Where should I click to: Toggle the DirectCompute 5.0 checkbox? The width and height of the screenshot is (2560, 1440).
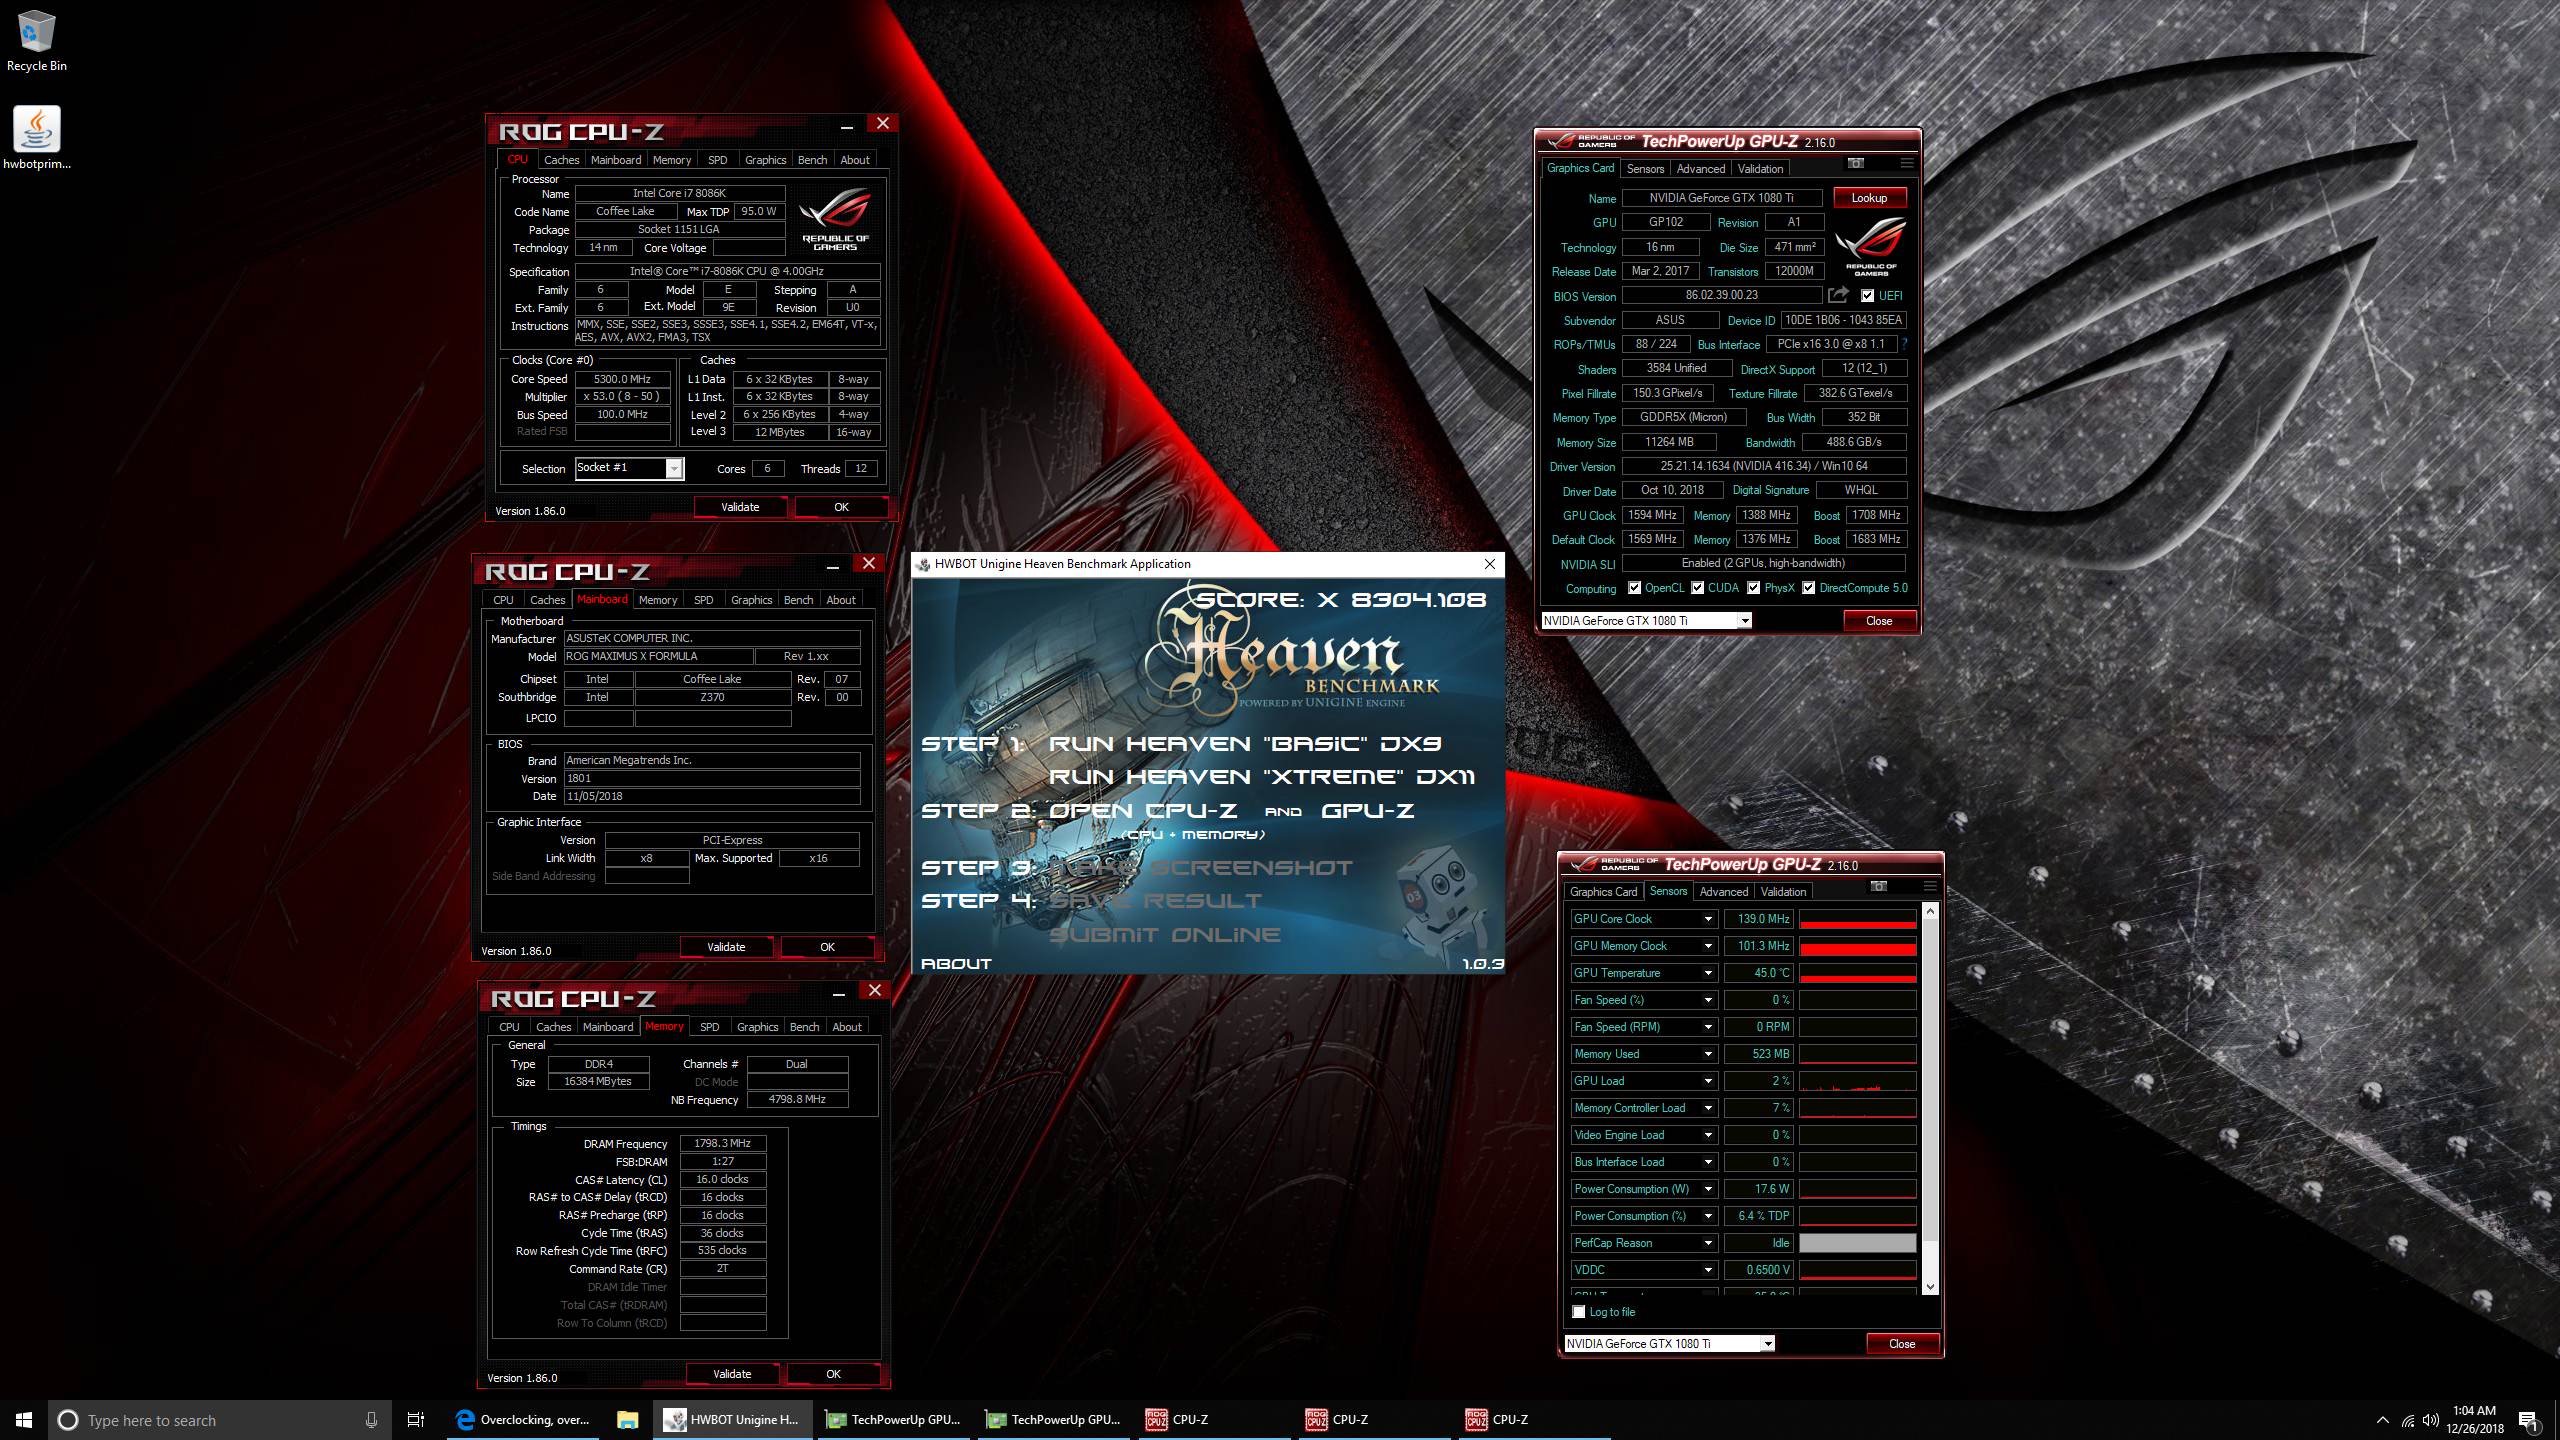point(1808,588)
